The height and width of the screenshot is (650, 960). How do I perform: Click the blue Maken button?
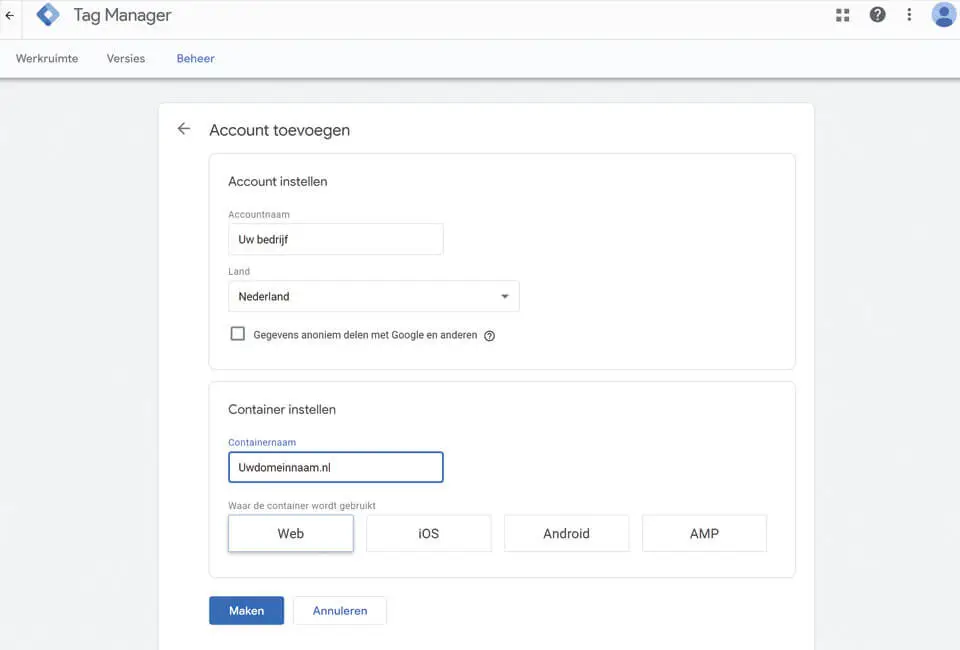[x=246, y=611]
